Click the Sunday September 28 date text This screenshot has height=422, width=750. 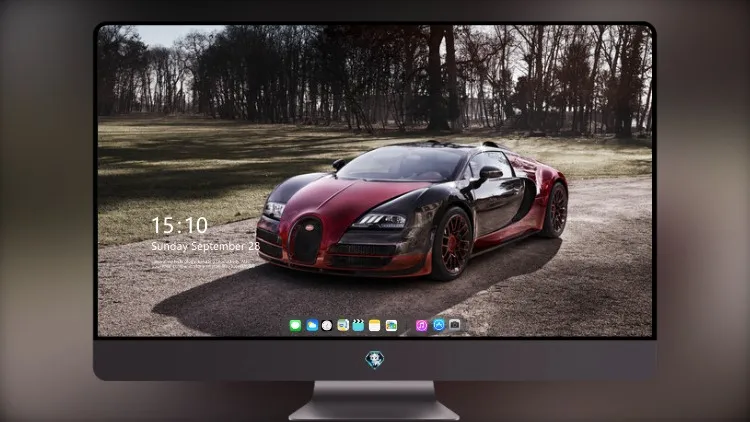click(x=205, y=246)
